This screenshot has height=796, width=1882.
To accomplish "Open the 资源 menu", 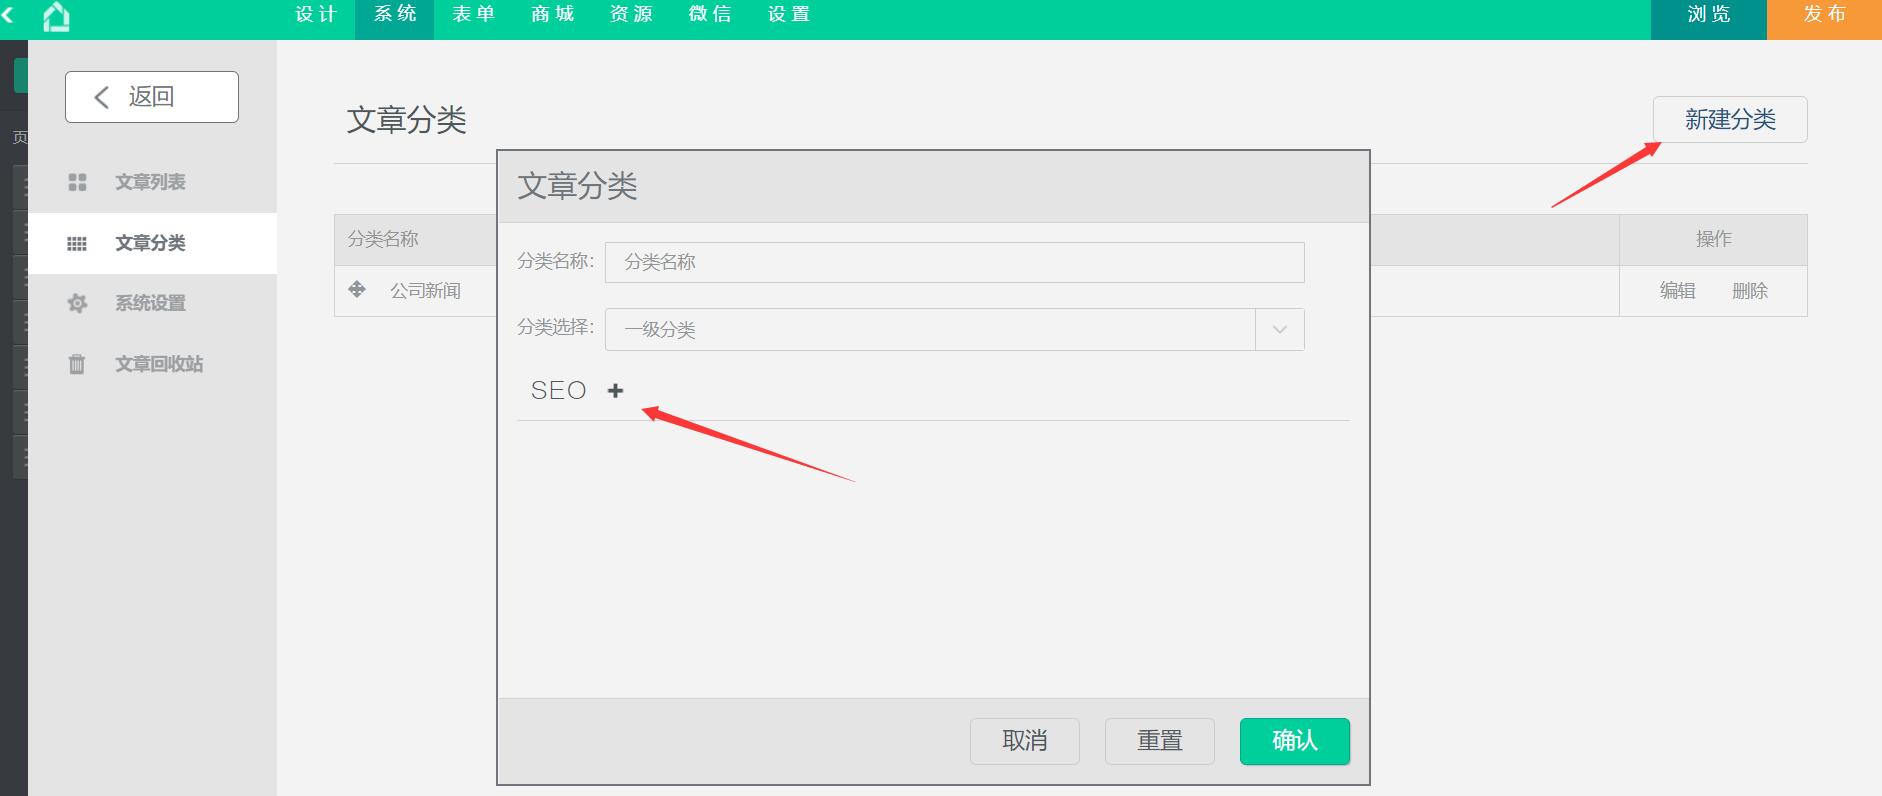I will 631,14.
